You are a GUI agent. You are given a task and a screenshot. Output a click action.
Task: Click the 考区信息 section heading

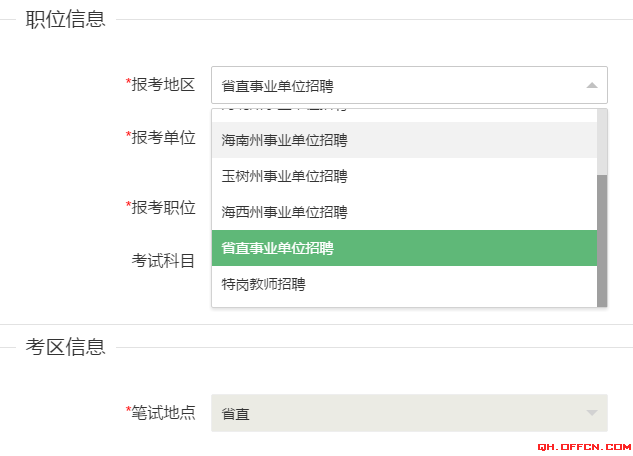[x=65, y=347]
